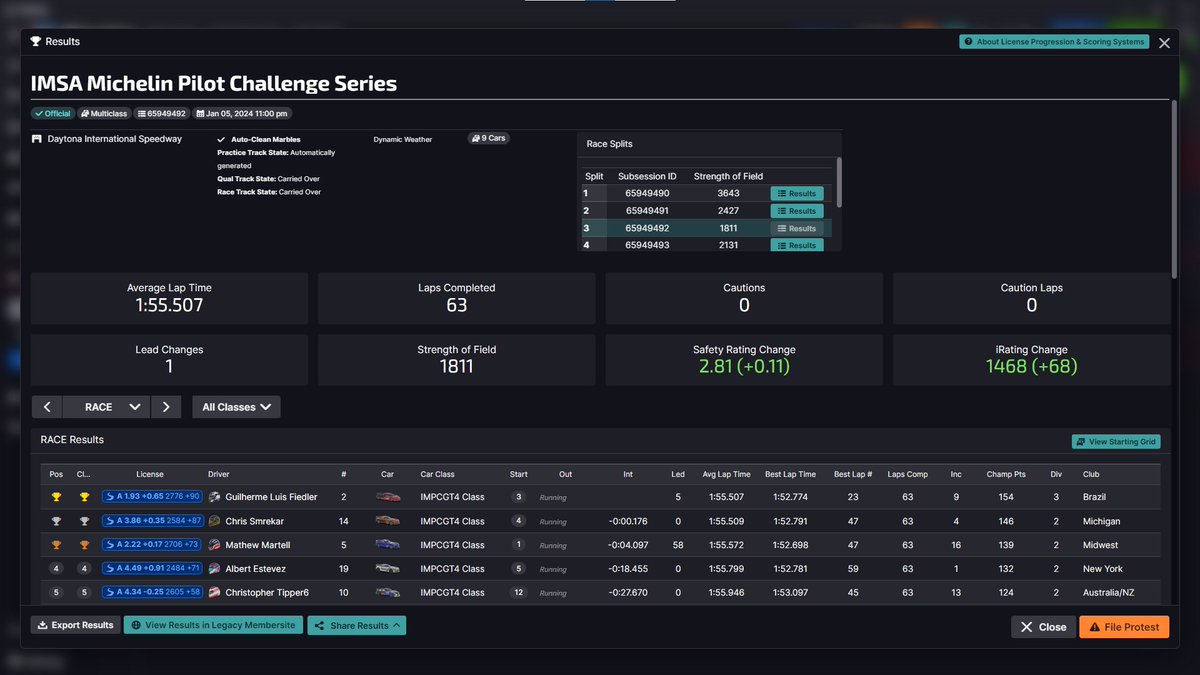Viewport: 1200px width, 675px height.
Task: Click the helmet icon next to Albert Estevez
Action: coord(215,569)
